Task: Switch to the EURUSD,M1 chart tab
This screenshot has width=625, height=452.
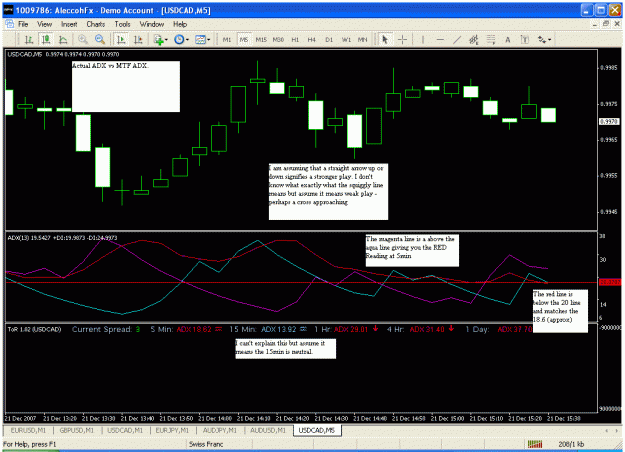Action: coord(28,430)
